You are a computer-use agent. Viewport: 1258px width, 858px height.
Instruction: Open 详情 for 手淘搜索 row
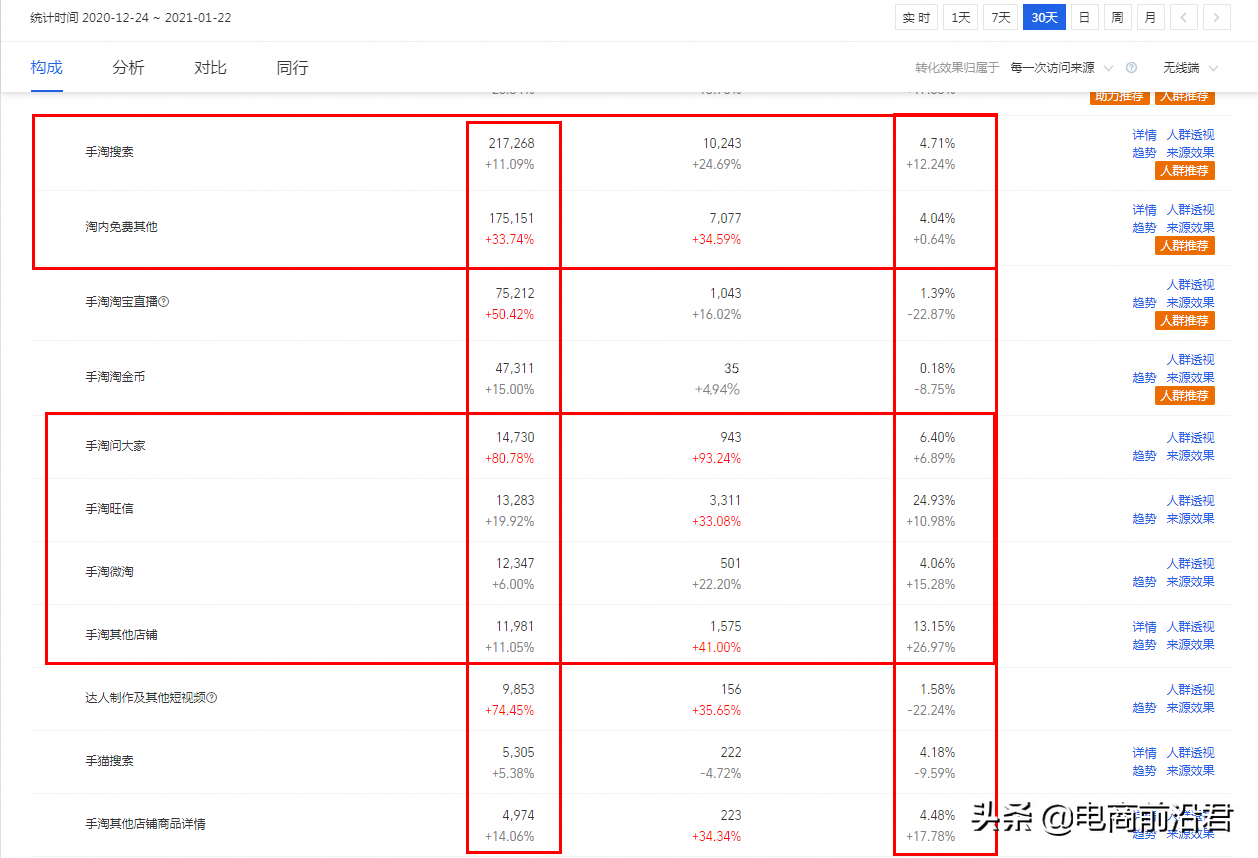(1144, 135)
